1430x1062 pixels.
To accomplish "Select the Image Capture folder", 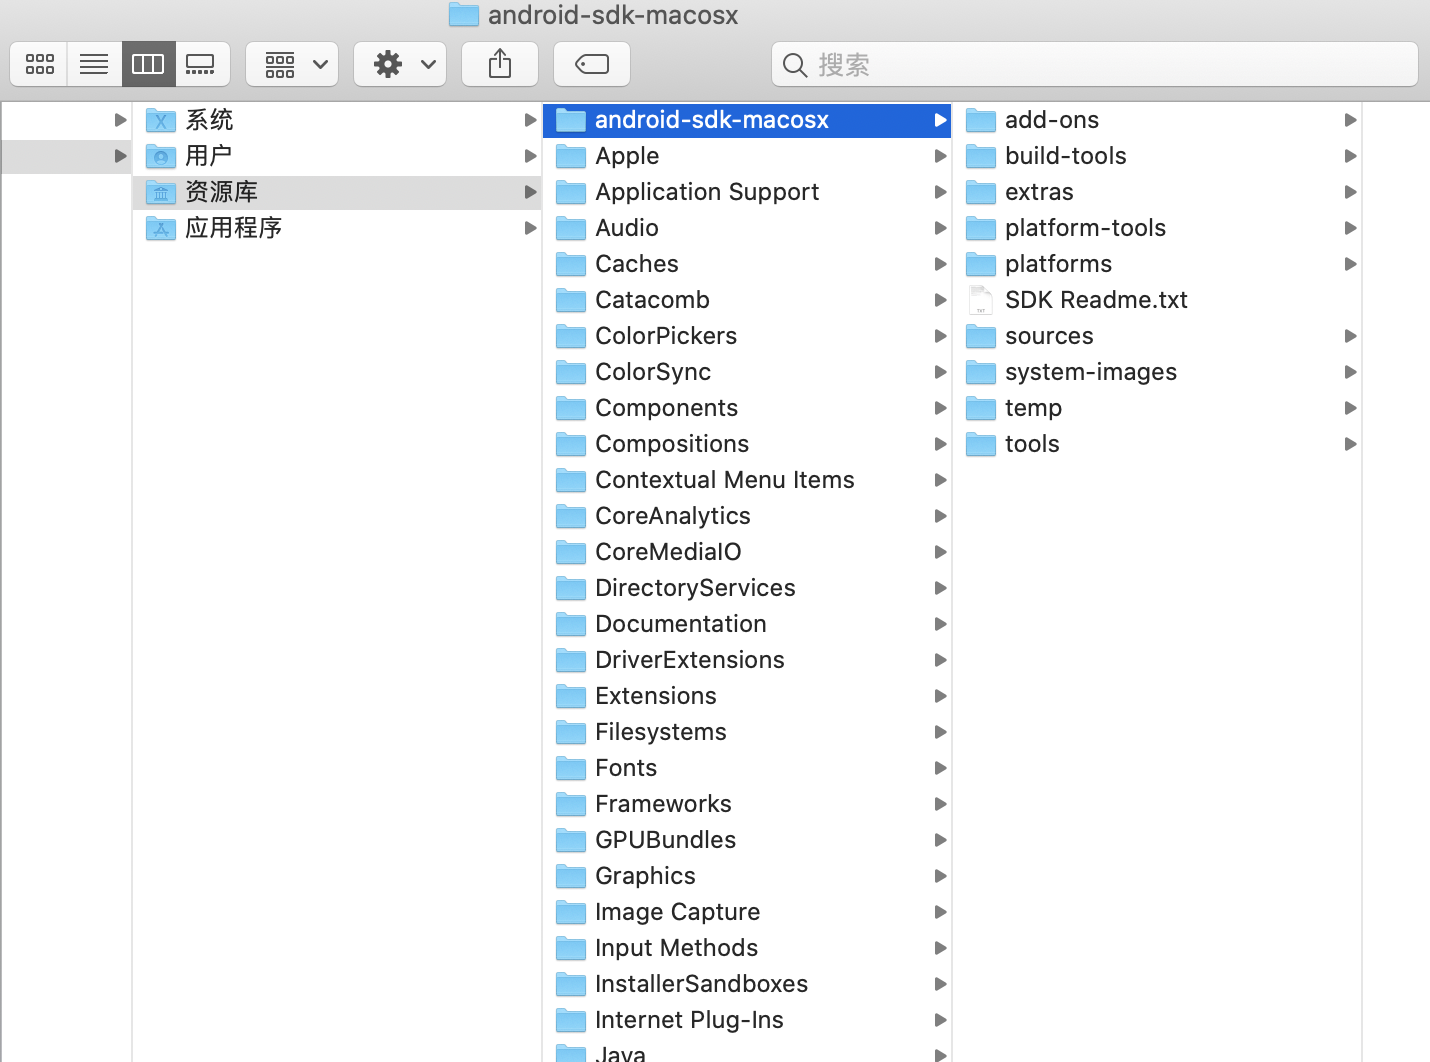I will pos(747,912).
